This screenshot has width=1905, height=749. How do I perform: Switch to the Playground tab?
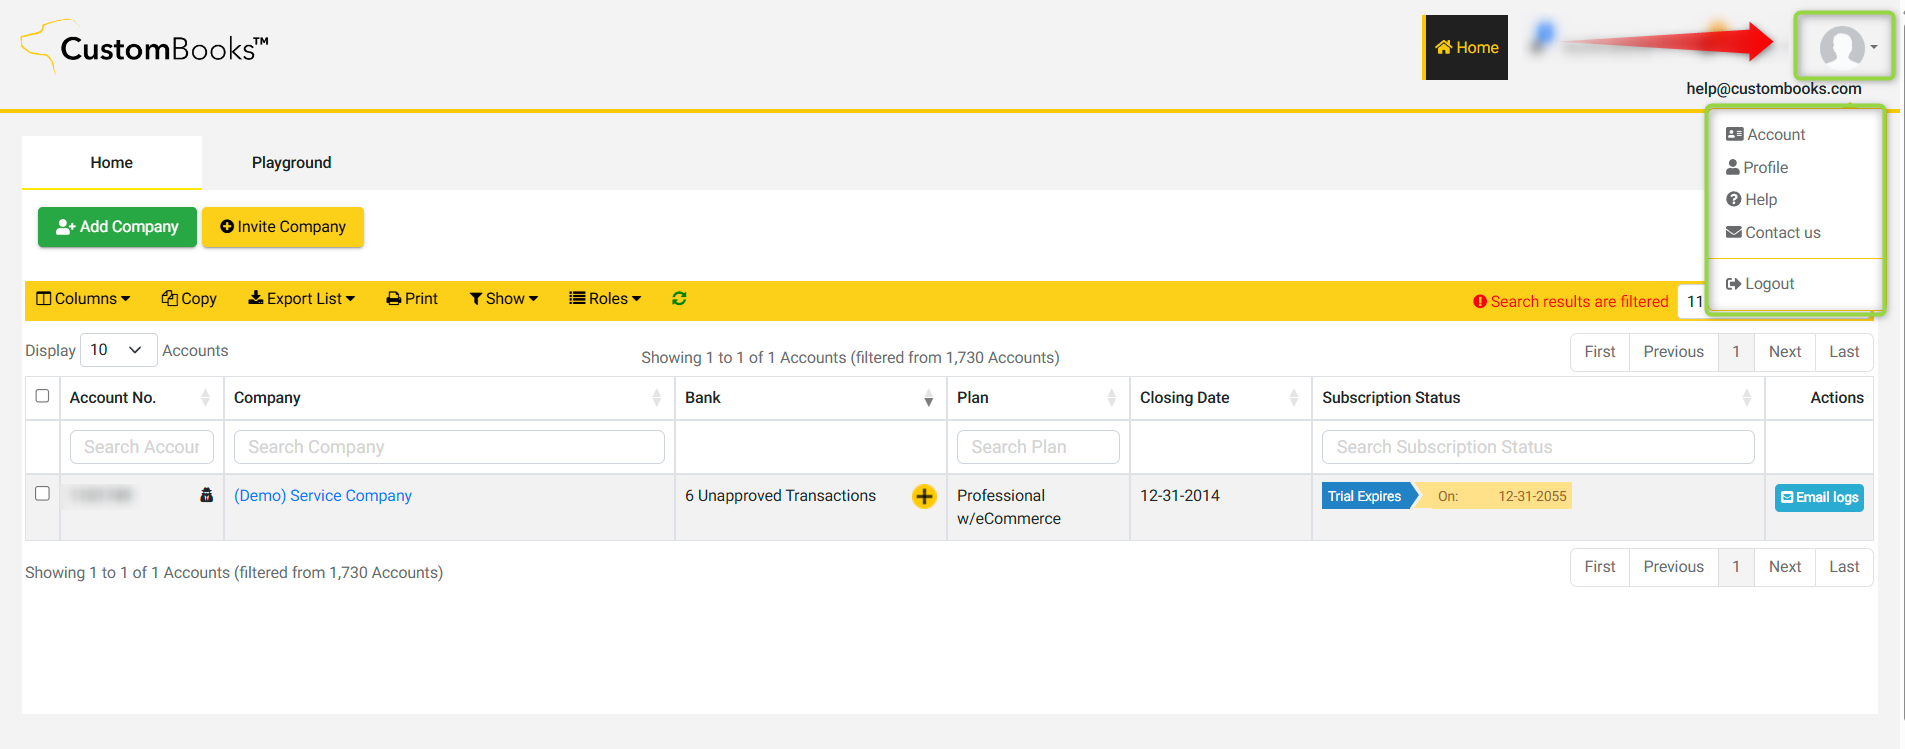291,162
